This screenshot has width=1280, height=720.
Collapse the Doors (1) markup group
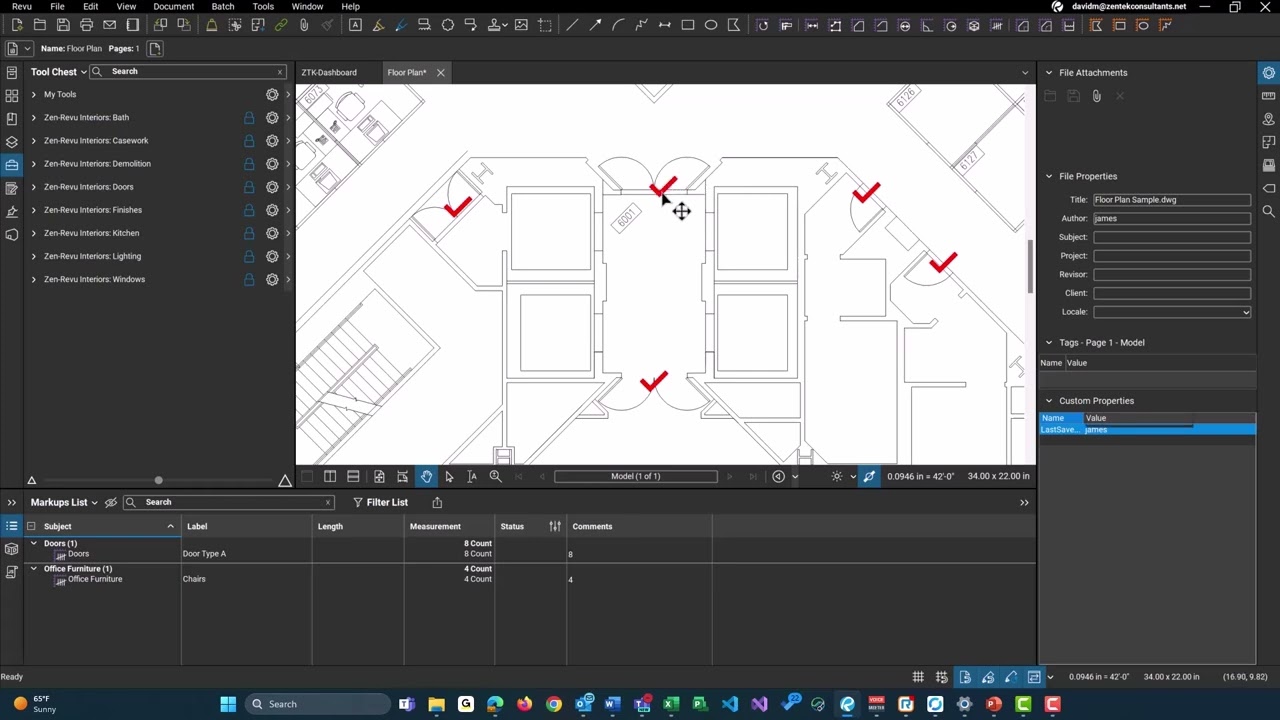coord(33,543)
